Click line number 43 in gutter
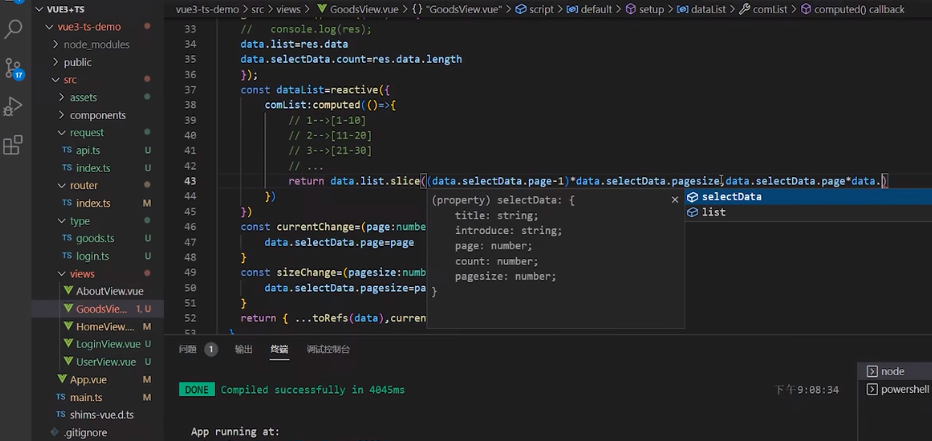The height and width of the screenshot is (441, 932). (x=190, y=181)
